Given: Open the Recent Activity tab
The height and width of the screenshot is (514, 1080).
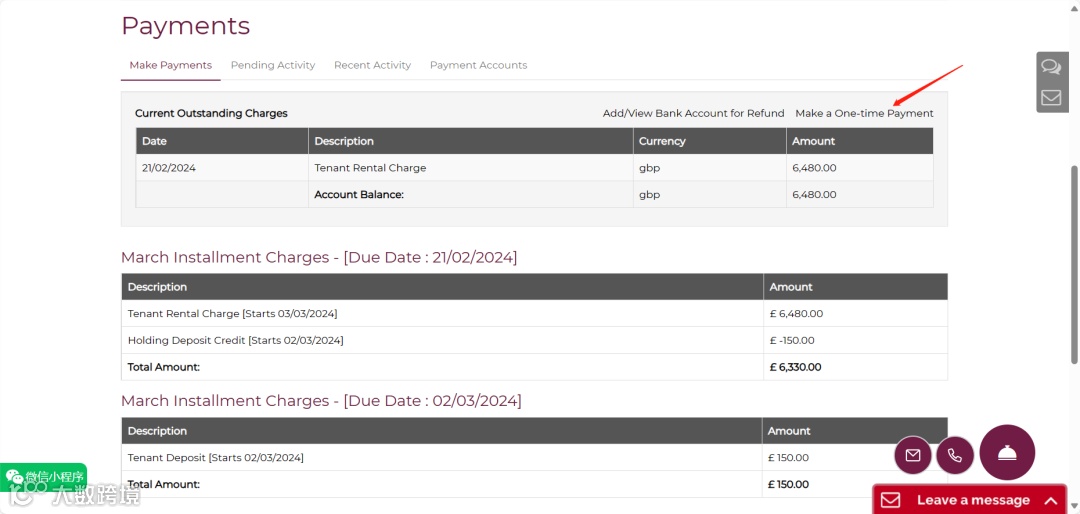Looking at the screenshot, I should coord(373,65).
